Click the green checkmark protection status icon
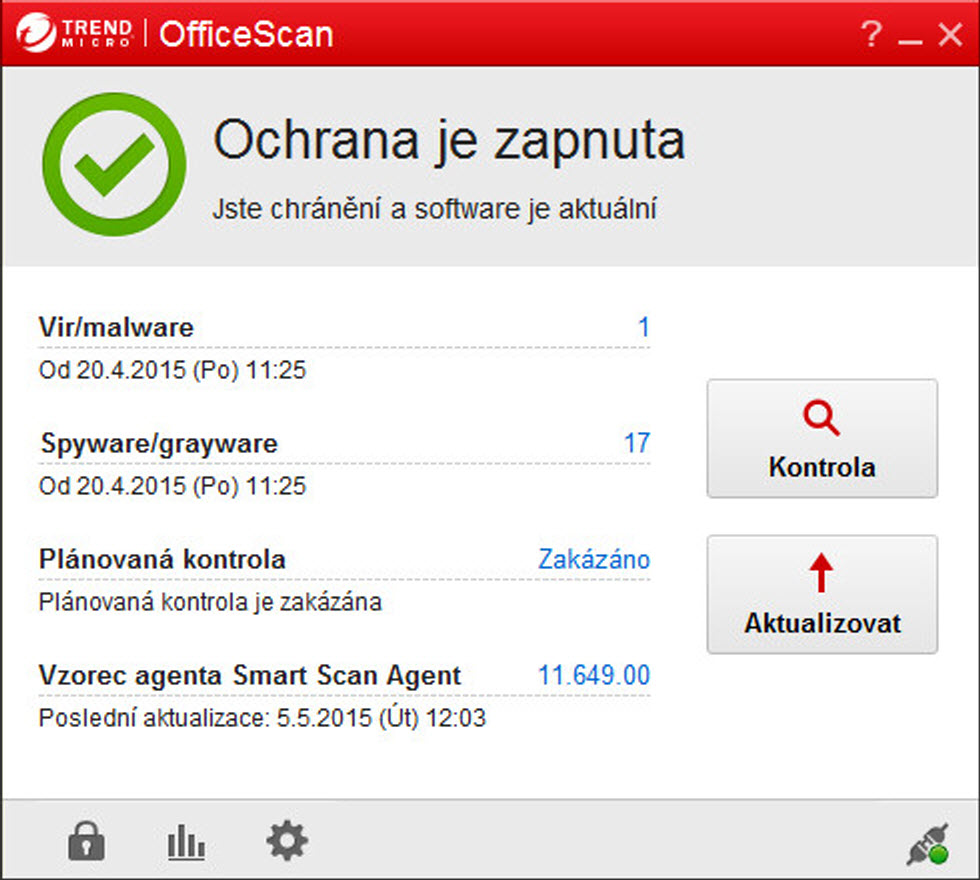980x880 pixels. (x=113, y=165)
